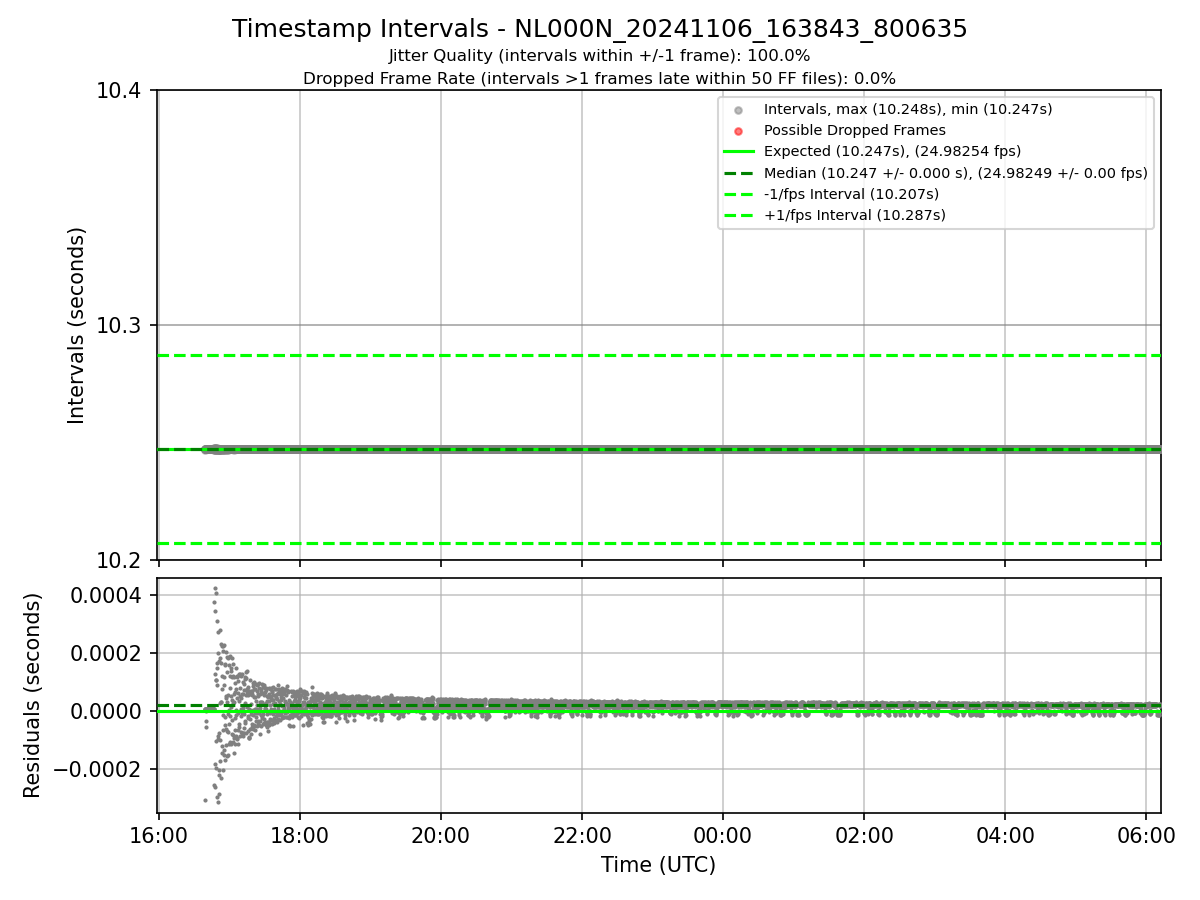Click the upper dashed green line at 10.287s

(x=660, y=355)
